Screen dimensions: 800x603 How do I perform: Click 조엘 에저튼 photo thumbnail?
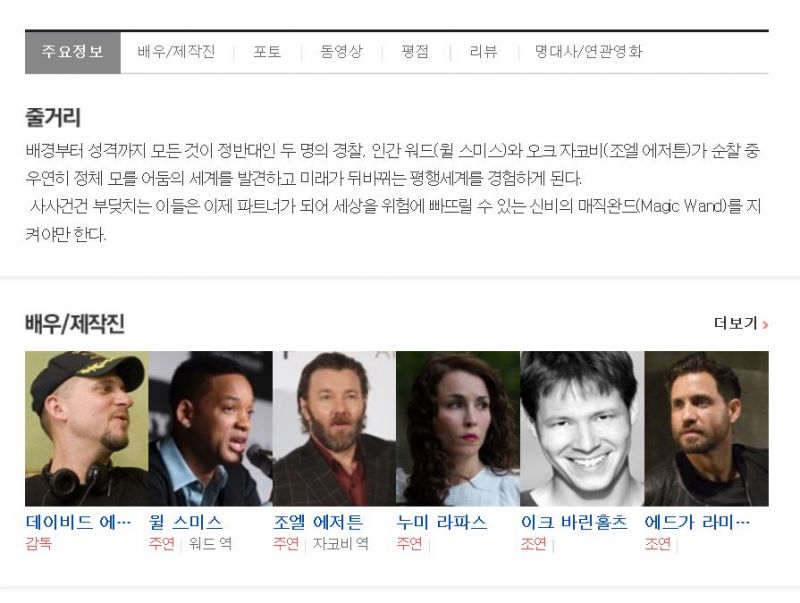tap(334, 429)
